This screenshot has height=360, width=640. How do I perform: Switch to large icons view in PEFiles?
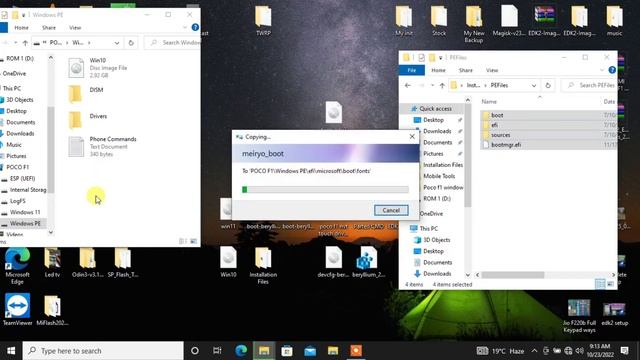coord(611,284)
